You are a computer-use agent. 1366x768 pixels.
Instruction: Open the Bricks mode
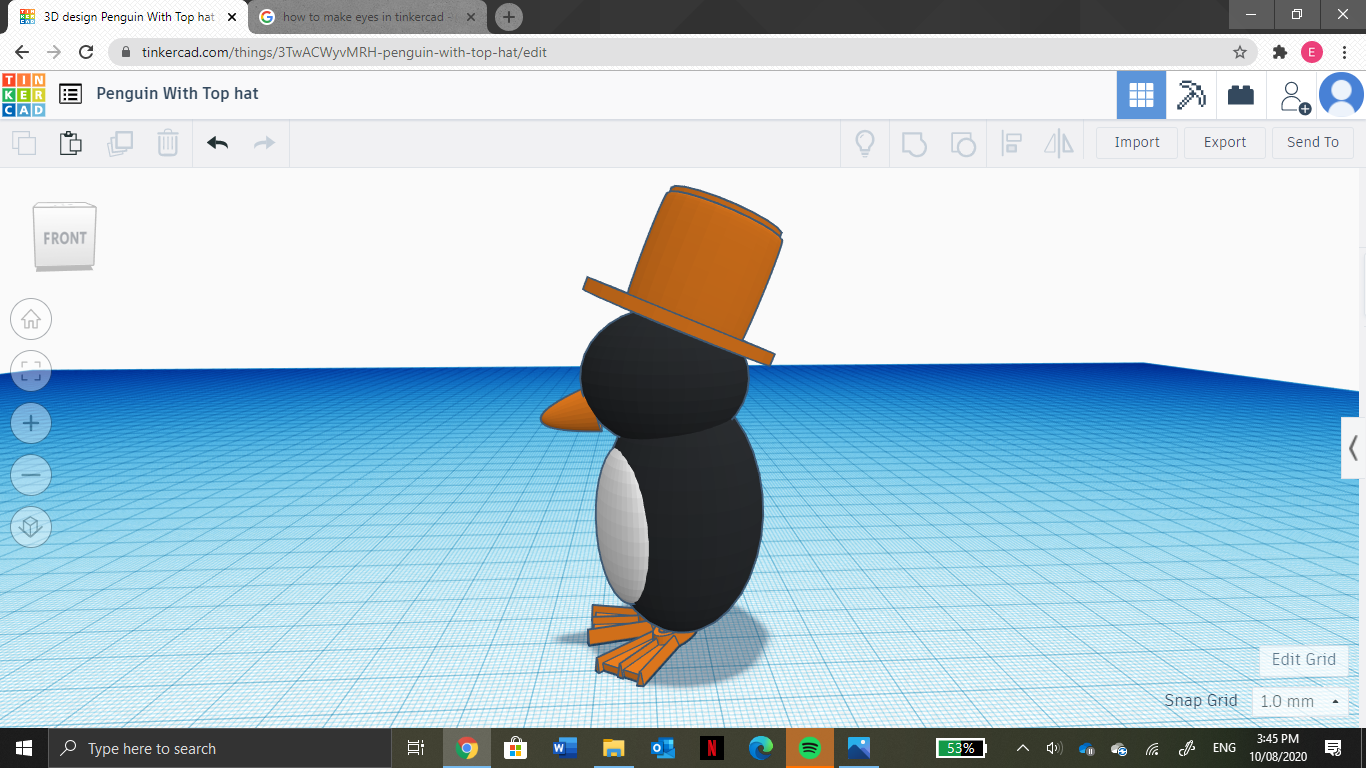tap(1241, 95)
